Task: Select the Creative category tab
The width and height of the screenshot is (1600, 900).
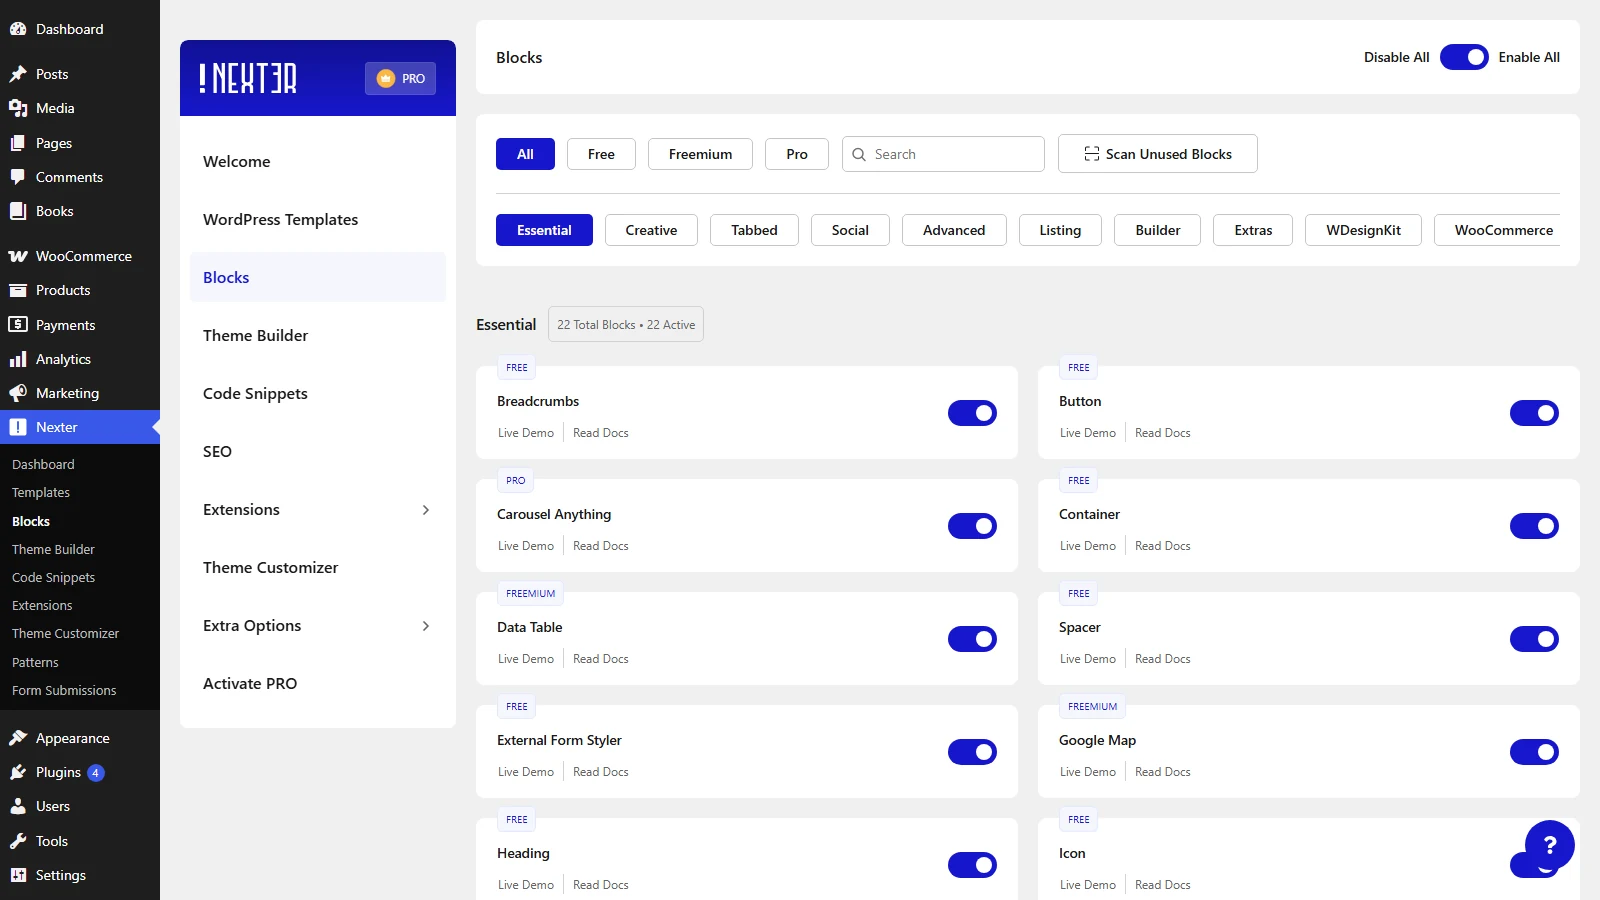Action: 651,230
